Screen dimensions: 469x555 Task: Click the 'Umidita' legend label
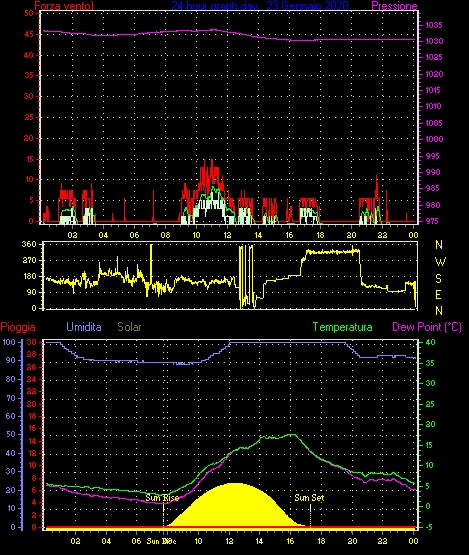pos(84,327)
